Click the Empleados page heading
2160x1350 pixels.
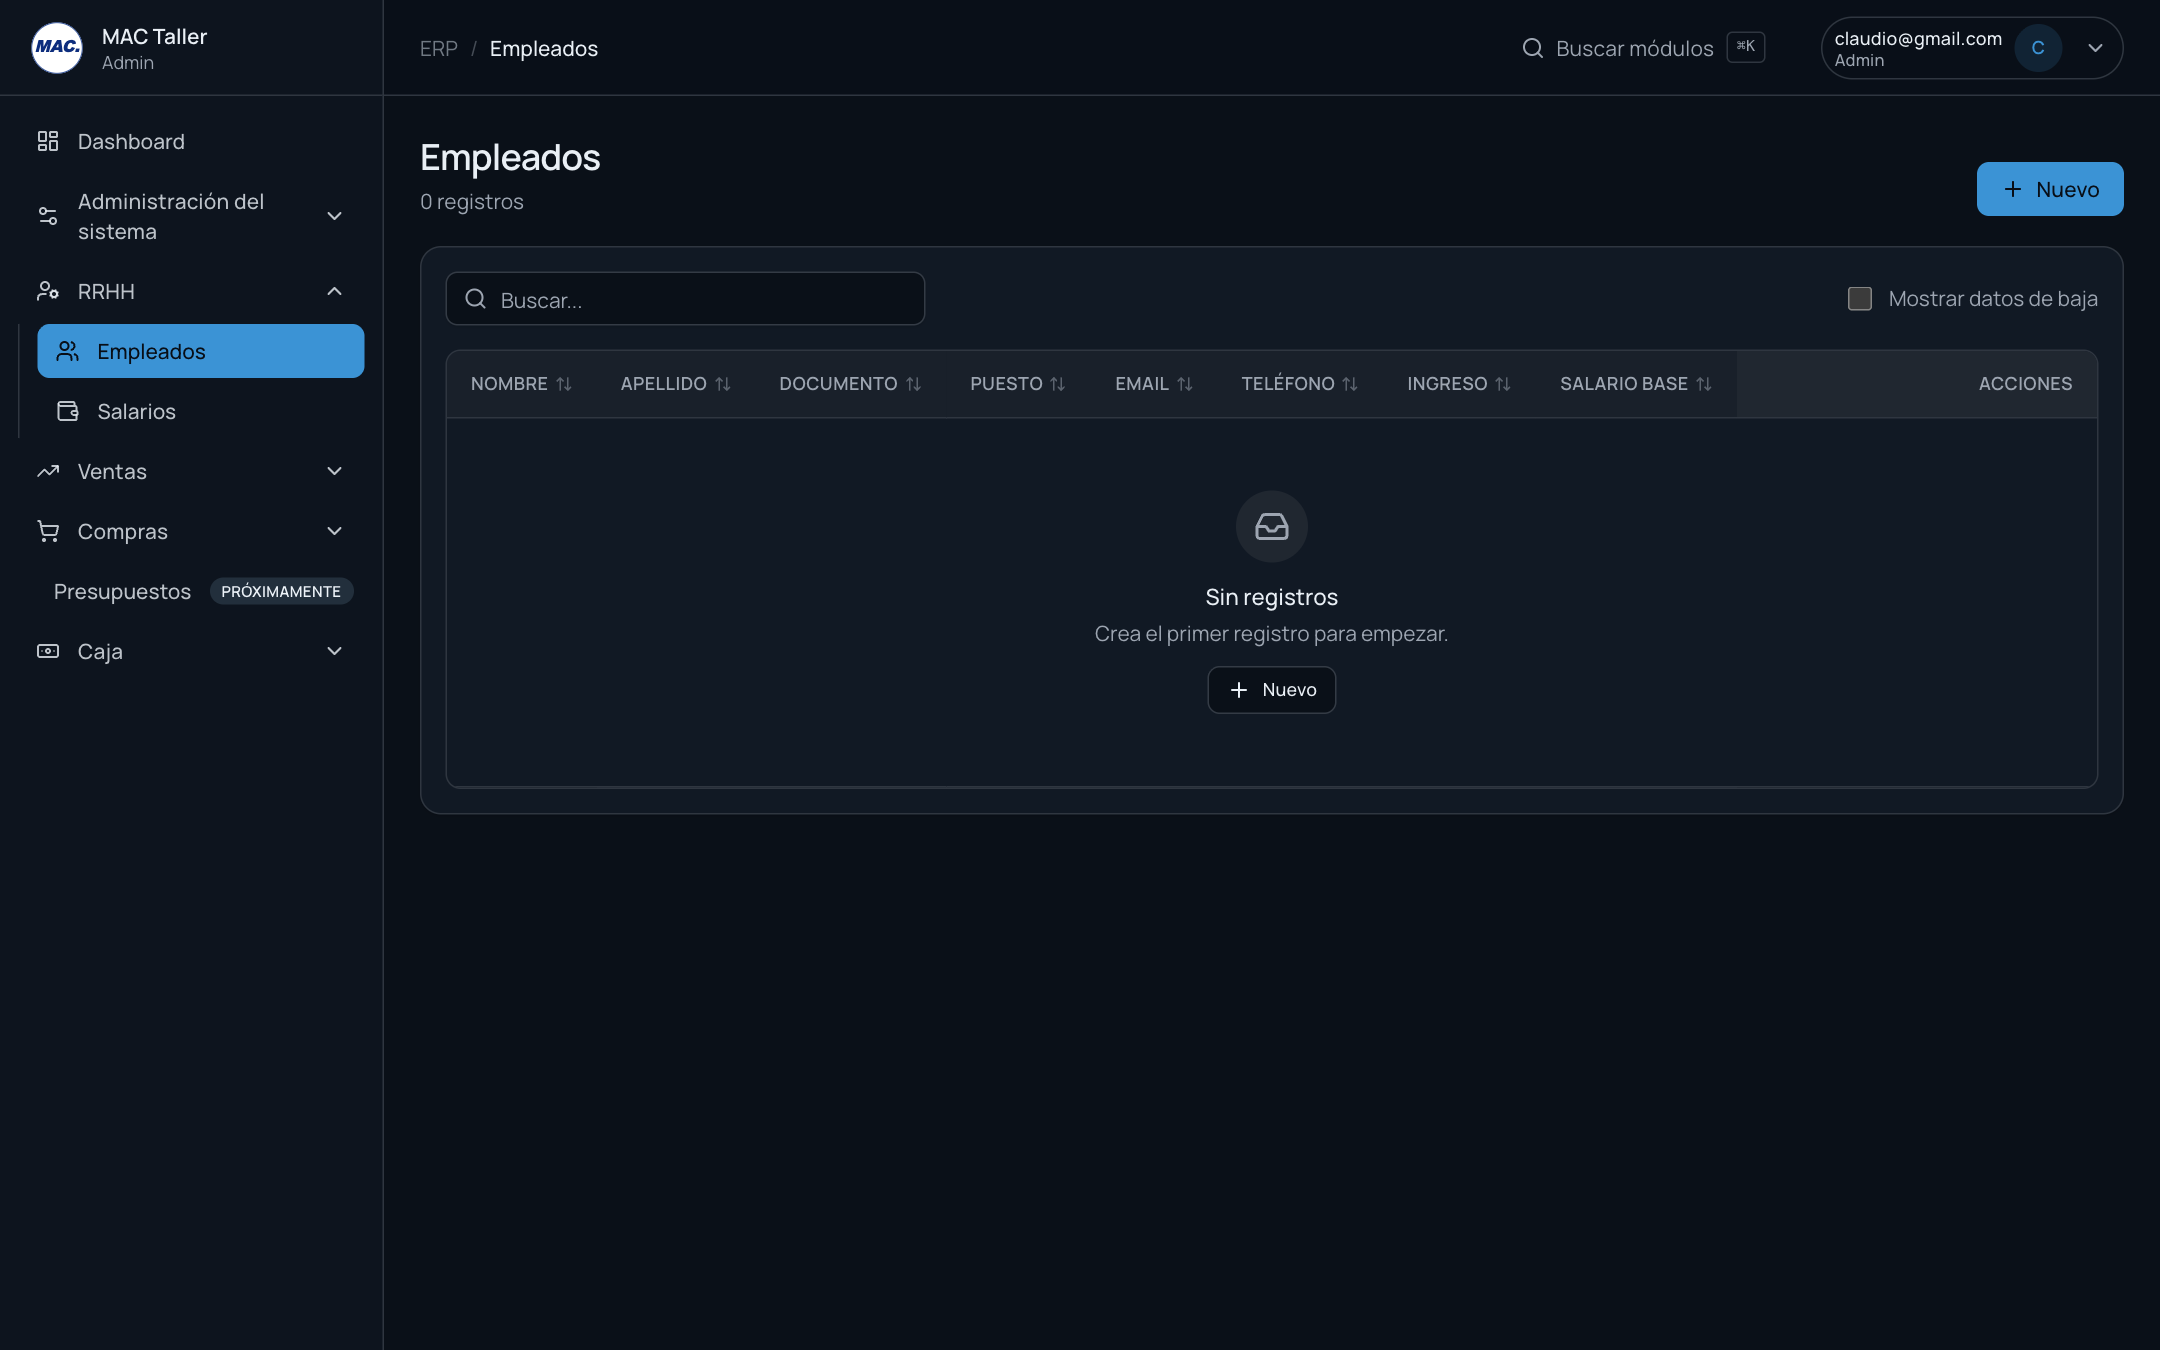tap(510, 158)
